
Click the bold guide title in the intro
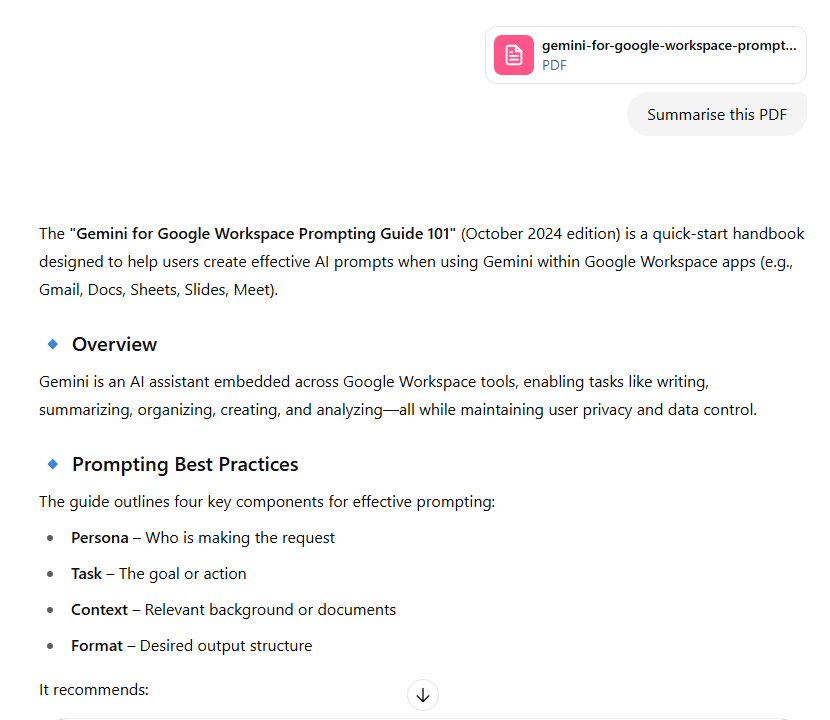coord(262,234)
